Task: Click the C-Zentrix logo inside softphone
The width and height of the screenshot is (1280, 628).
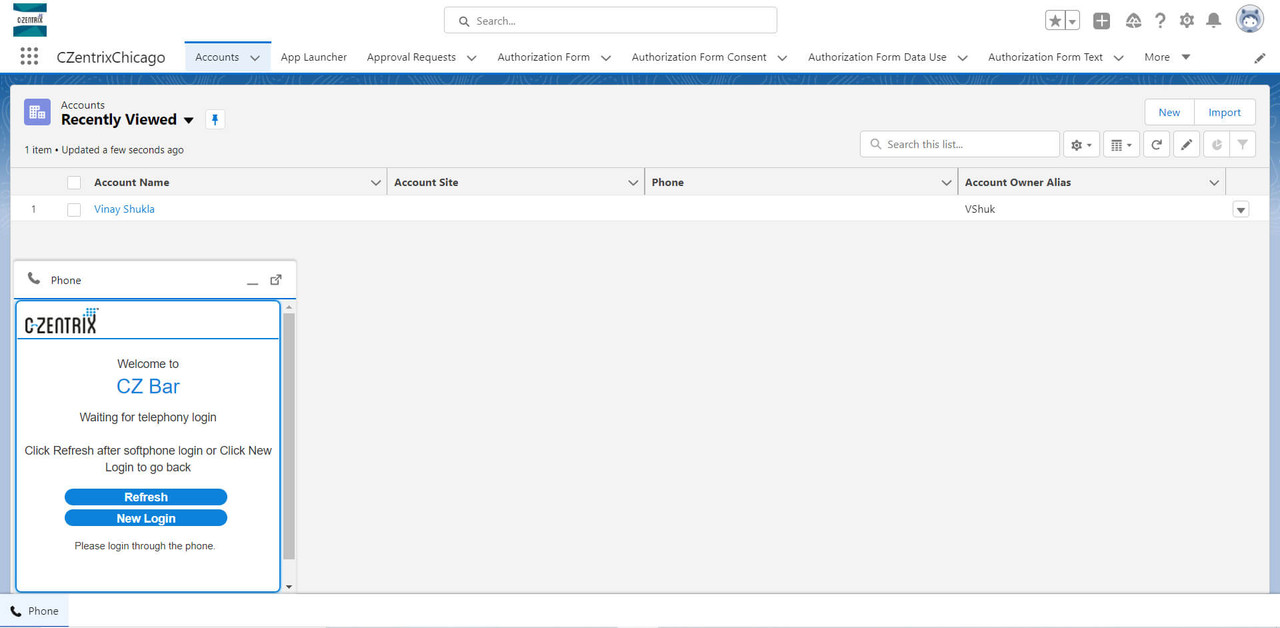Action: (x=61, y=321)
